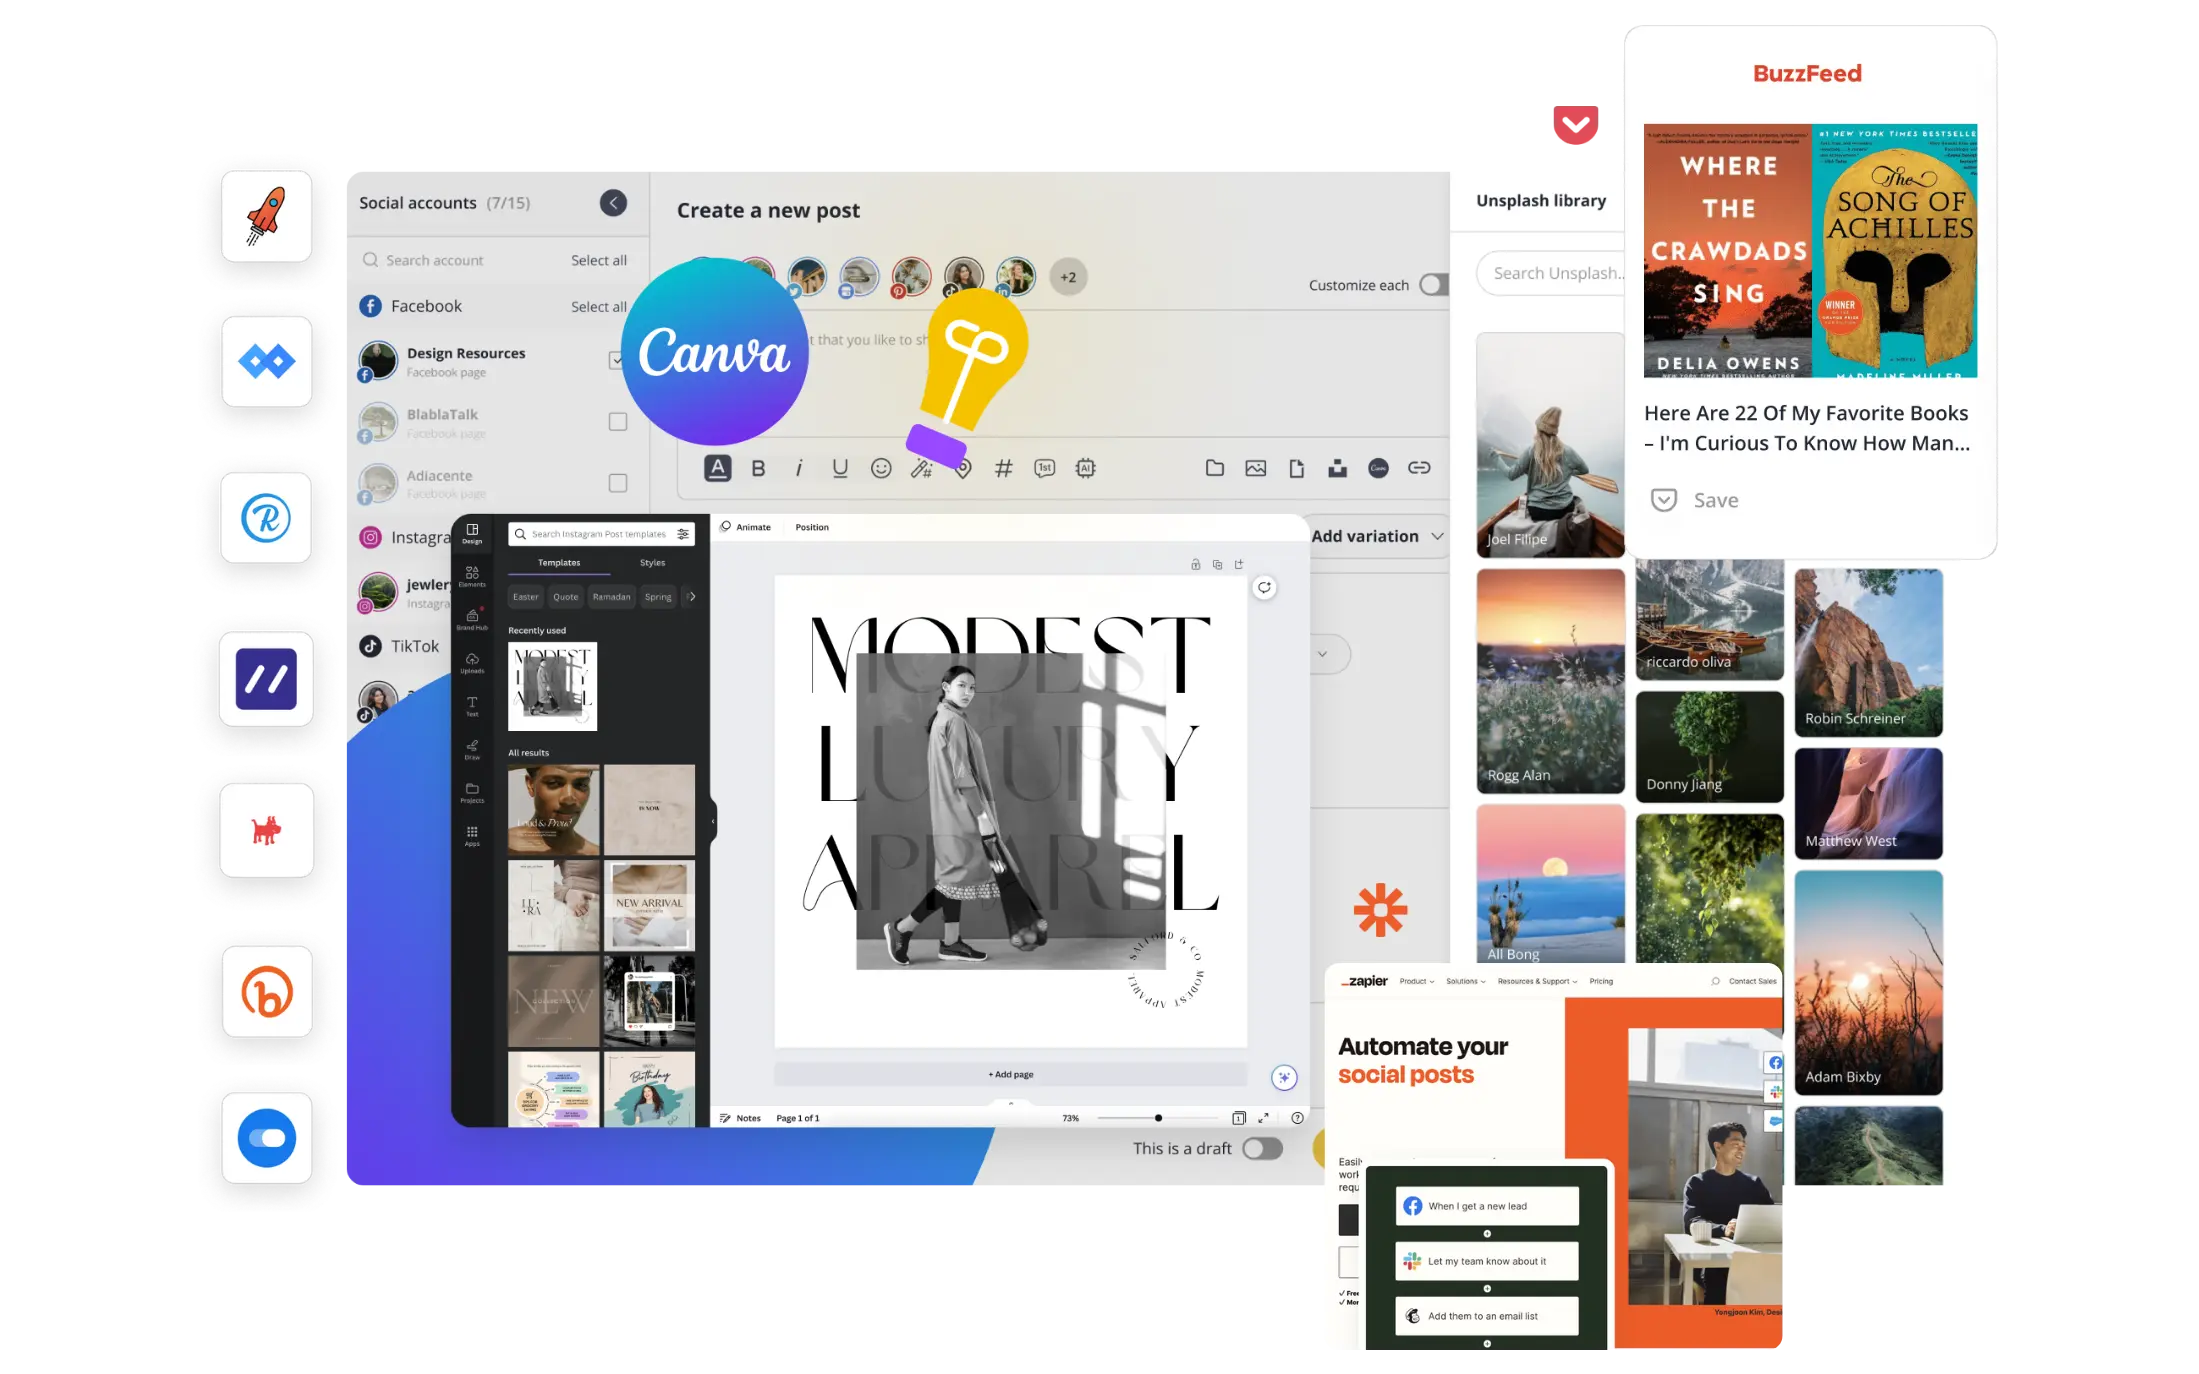The height and width of the screenshot is (1374, 2199).
Task: Select the hashtag insert icon
Action: pos(1005,467)
